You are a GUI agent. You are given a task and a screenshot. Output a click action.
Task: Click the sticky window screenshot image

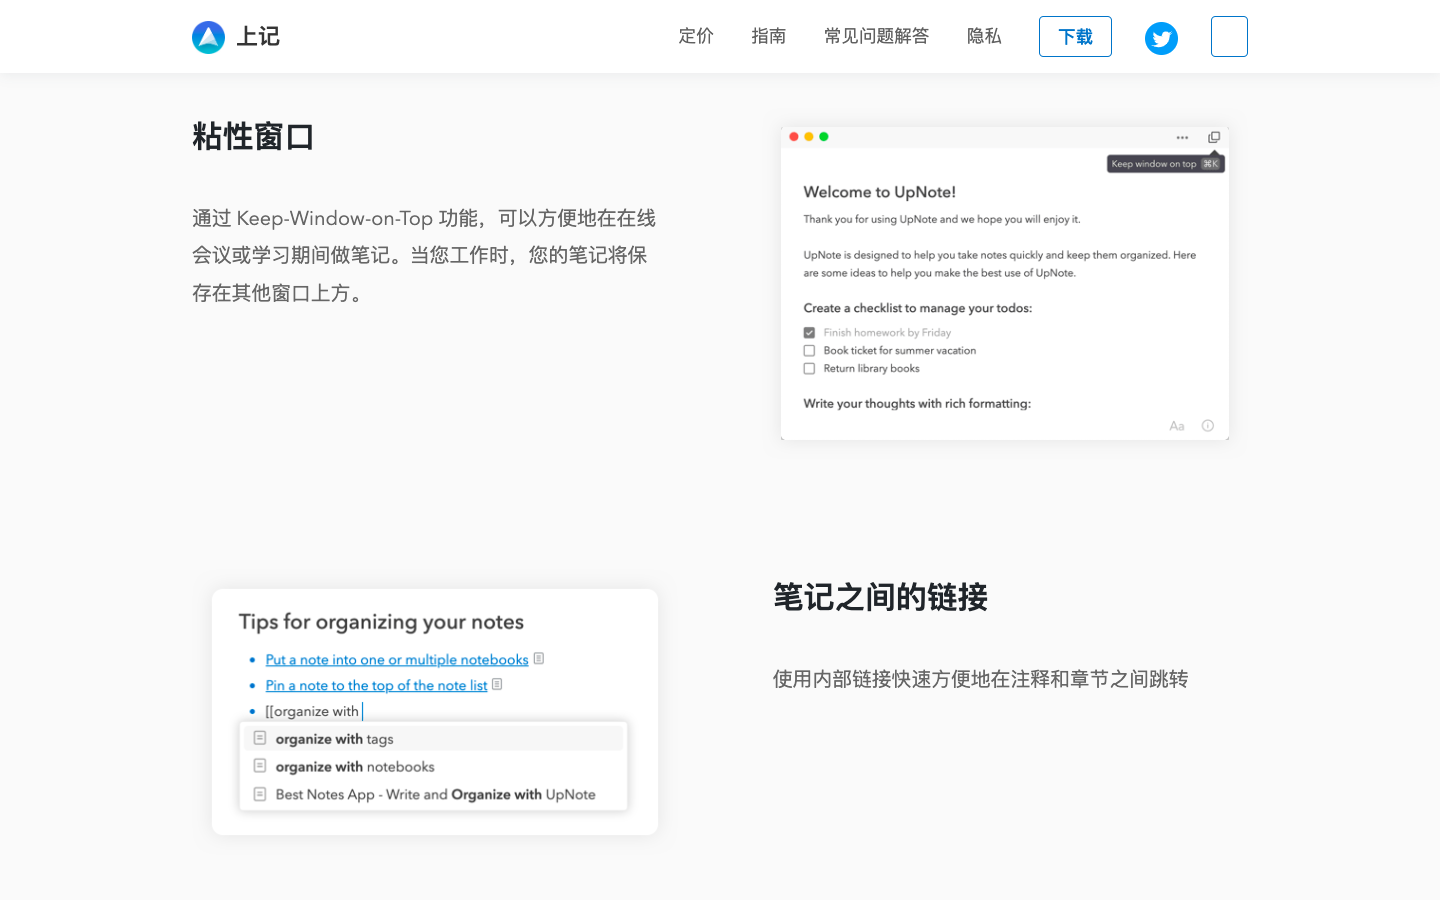click(x=1004, y=283)
